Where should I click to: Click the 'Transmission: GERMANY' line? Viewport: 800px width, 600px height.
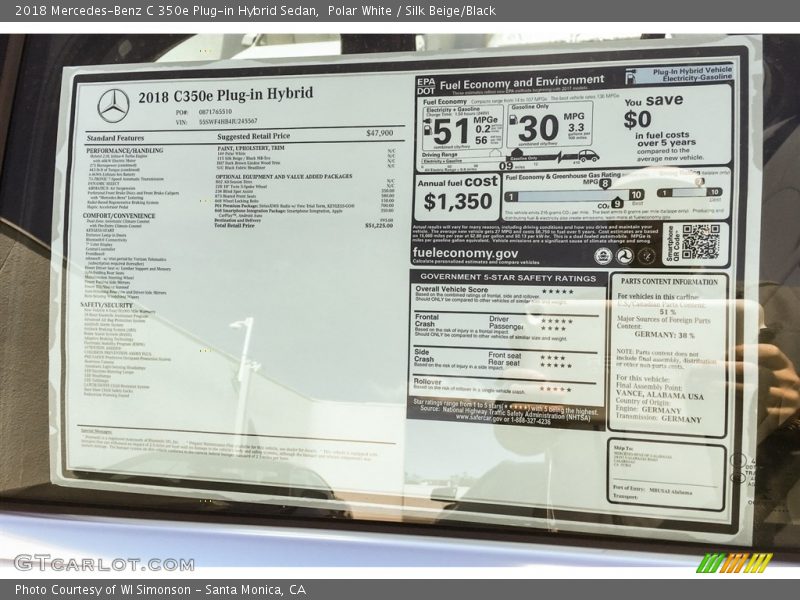click(659, 418)
